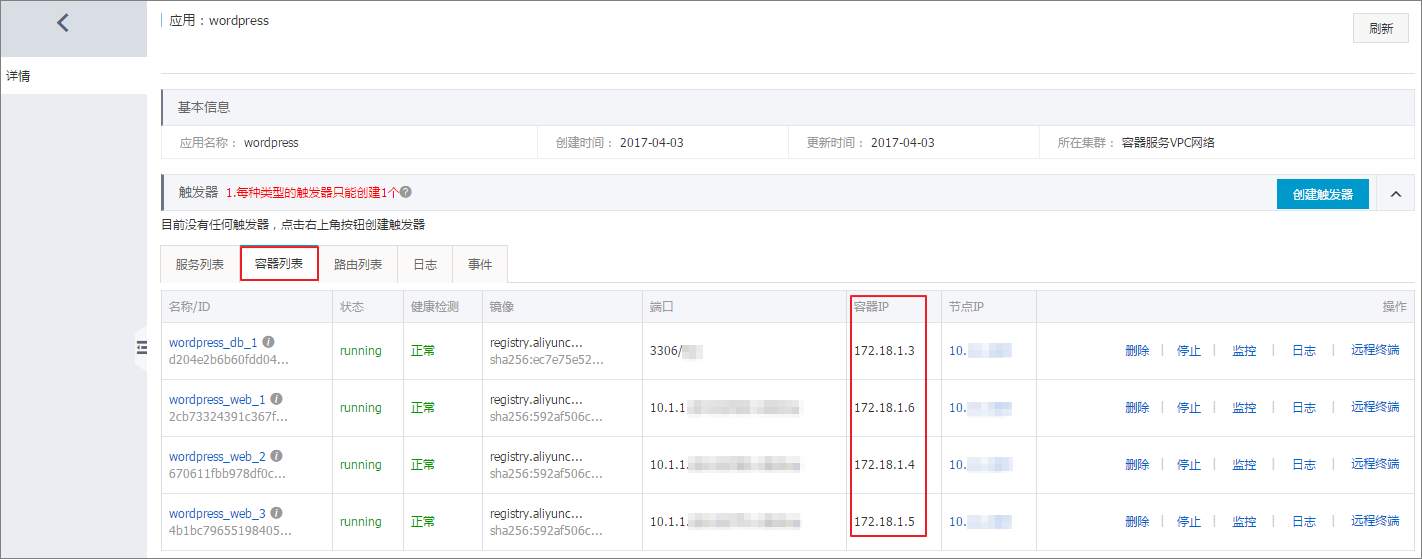This screenshot has height=559, width=1422.
Task: Open the wordpress_web_1 container link
Action: [x=217, y=399]
